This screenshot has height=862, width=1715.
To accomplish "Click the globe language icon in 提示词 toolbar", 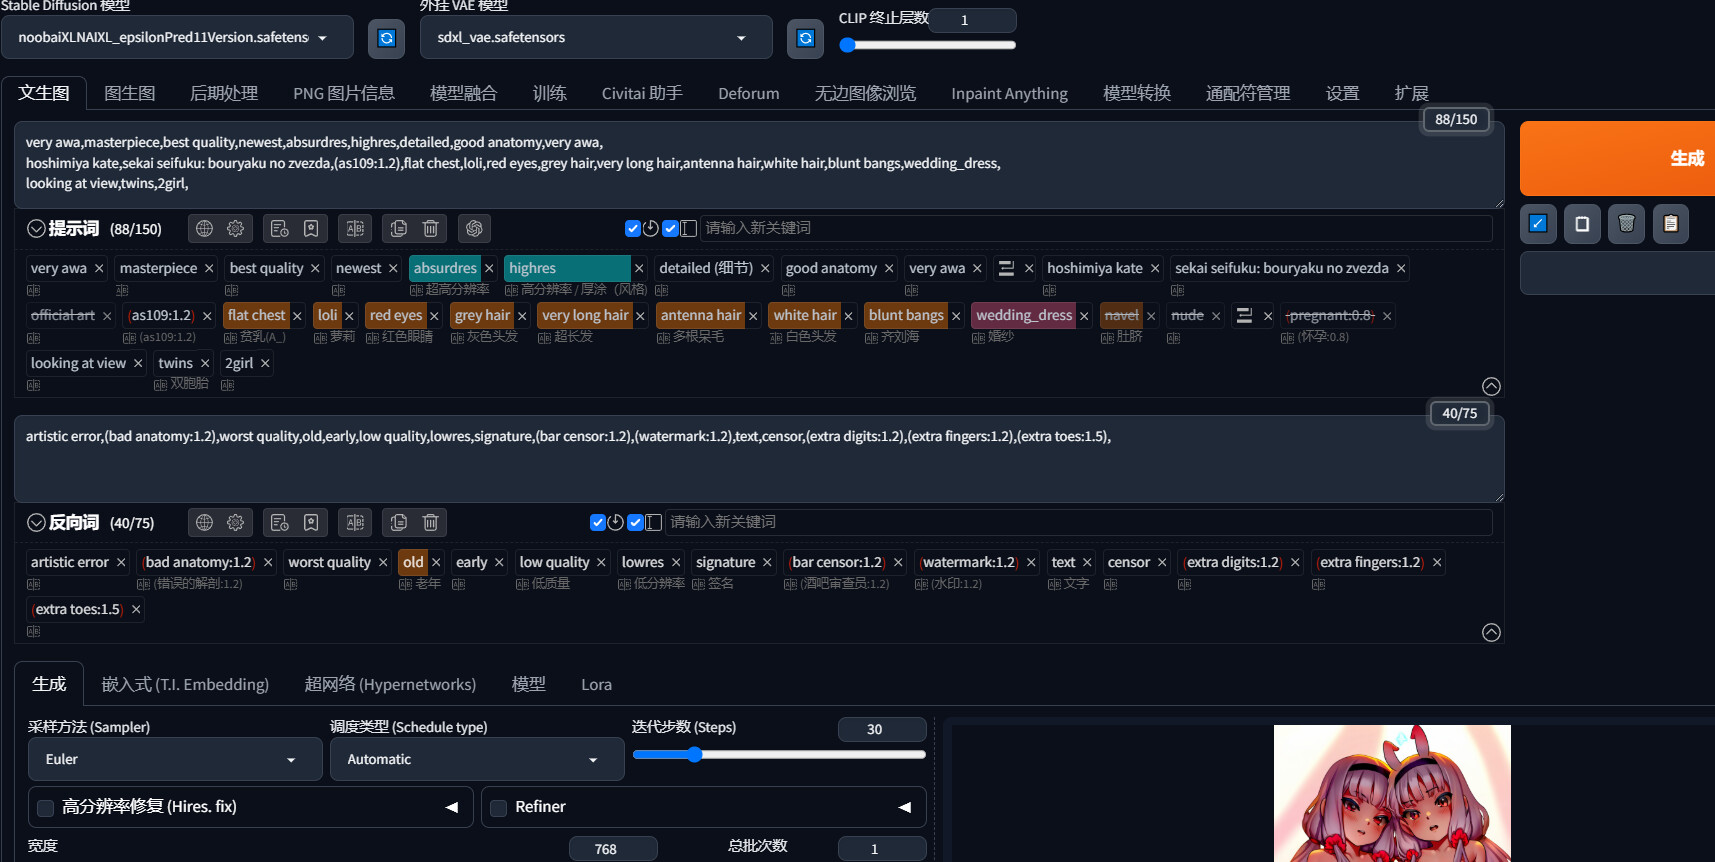I will pyautogui.click(x=204, y=228).
